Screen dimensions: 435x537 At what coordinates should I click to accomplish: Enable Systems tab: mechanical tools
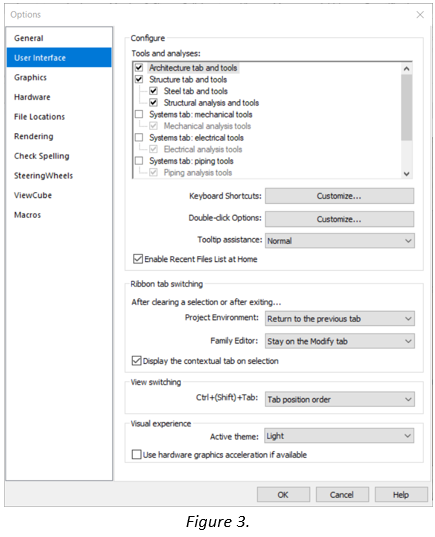tap(139, 114)
